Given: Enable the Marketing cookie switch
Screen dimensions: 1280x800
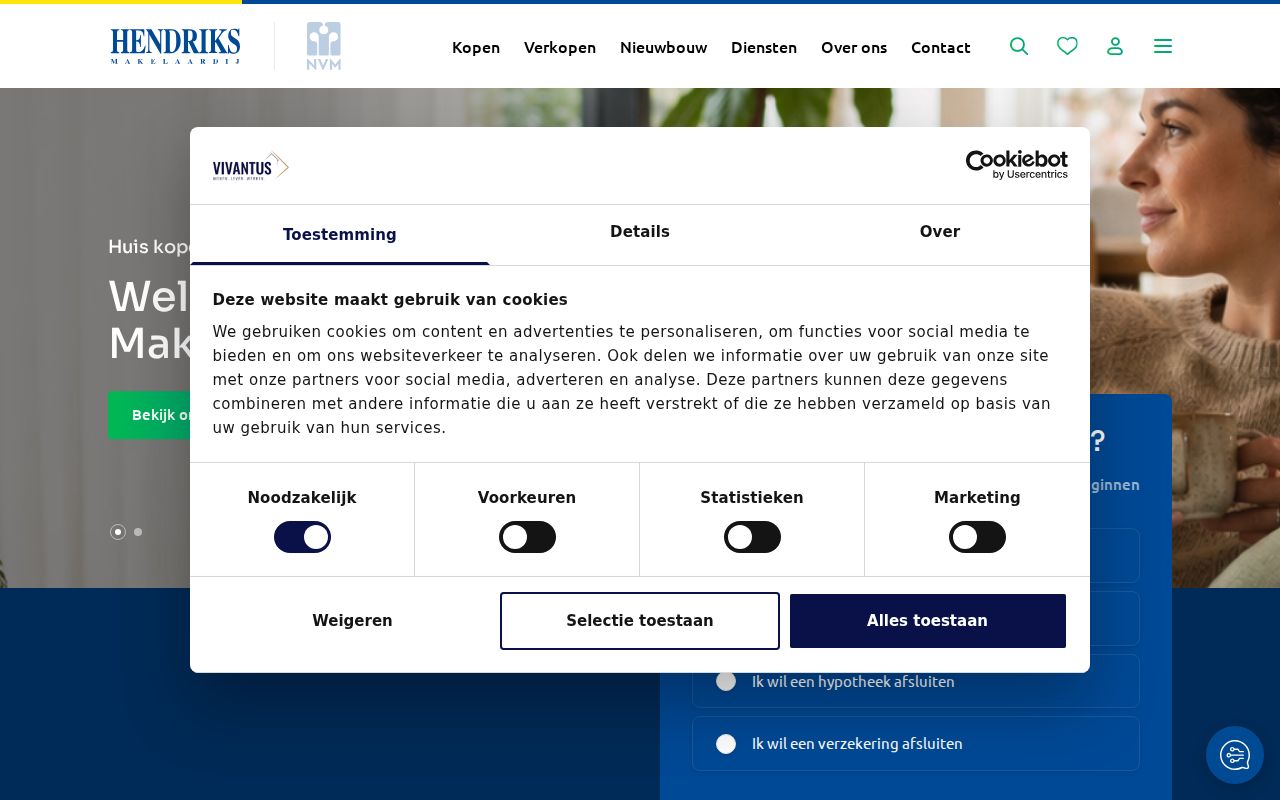Looking at the screenshot, I should [x=977, y=537].
